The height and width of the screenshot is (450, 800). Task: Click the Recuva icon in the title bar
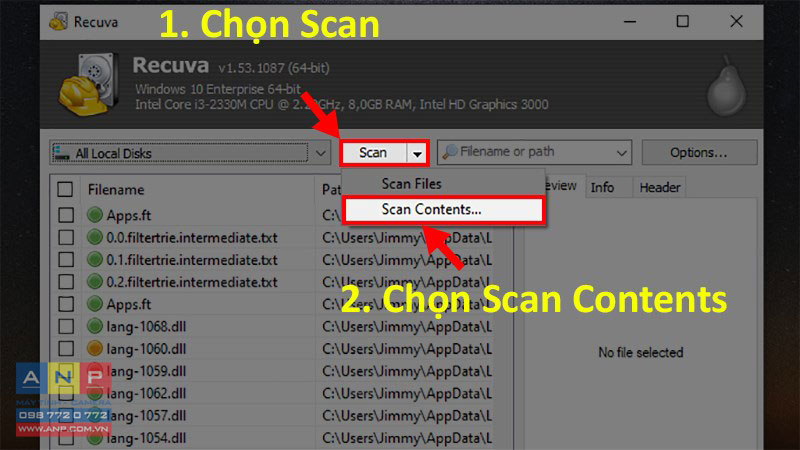click(58, 21)
